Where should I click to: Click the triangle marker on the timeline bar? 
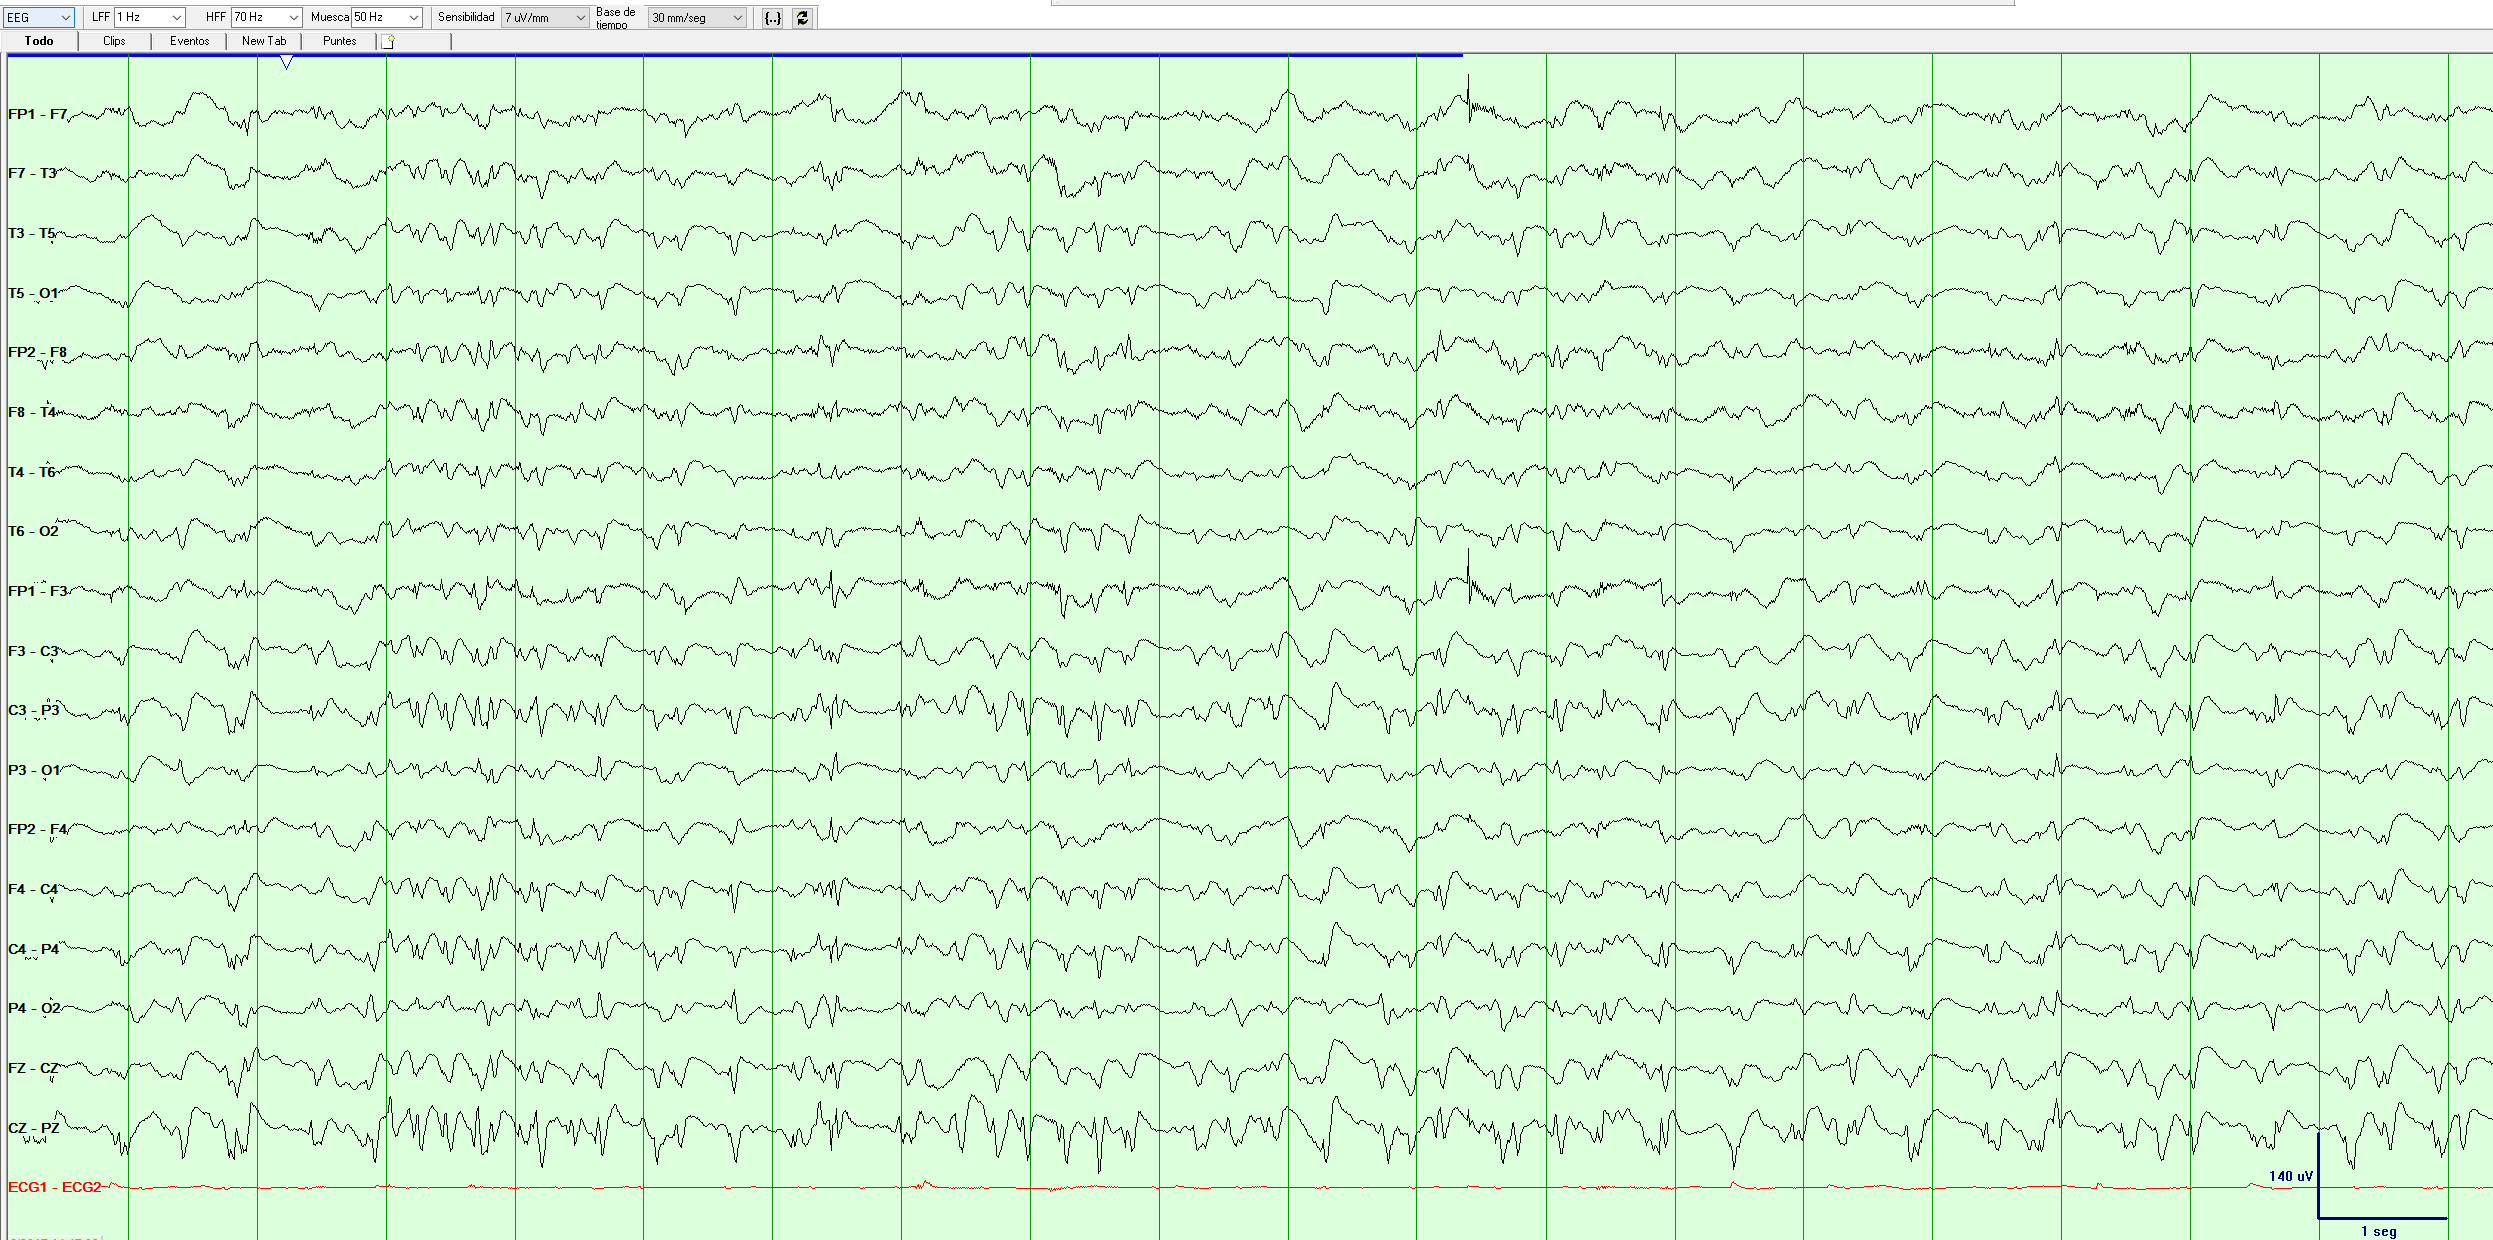point(286,63)
